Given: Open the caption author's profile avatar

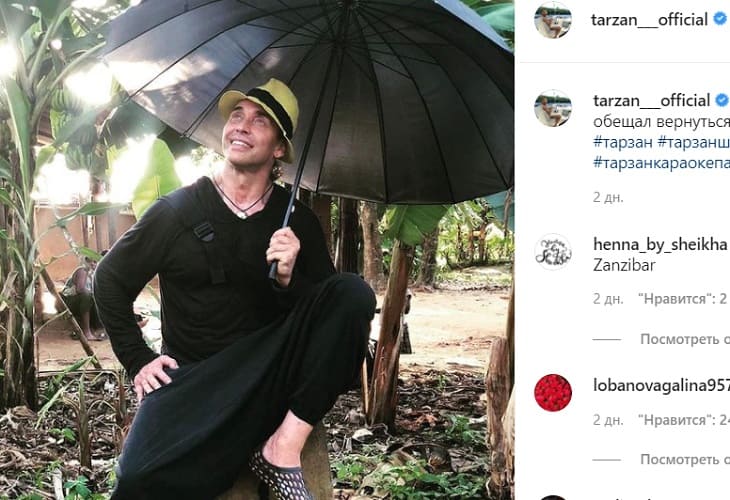Looking at the screenshot, I should tap(552, 108).
